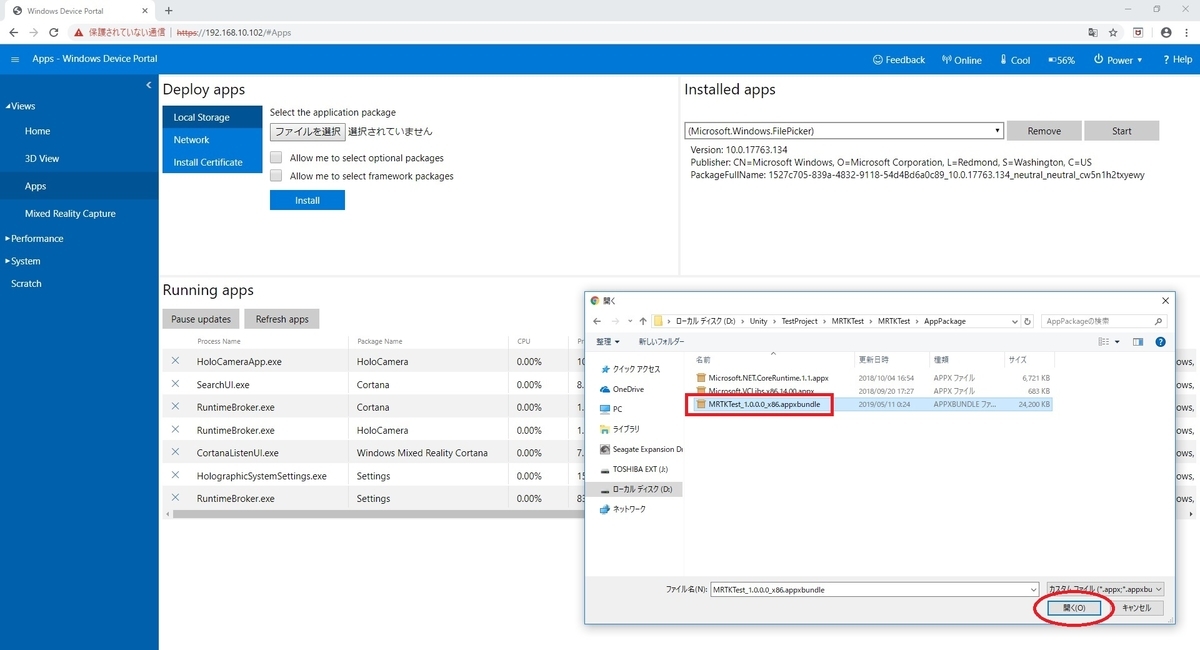Click the Start button
Viewport: 1200px width, 650px height.
(1122, 131)
